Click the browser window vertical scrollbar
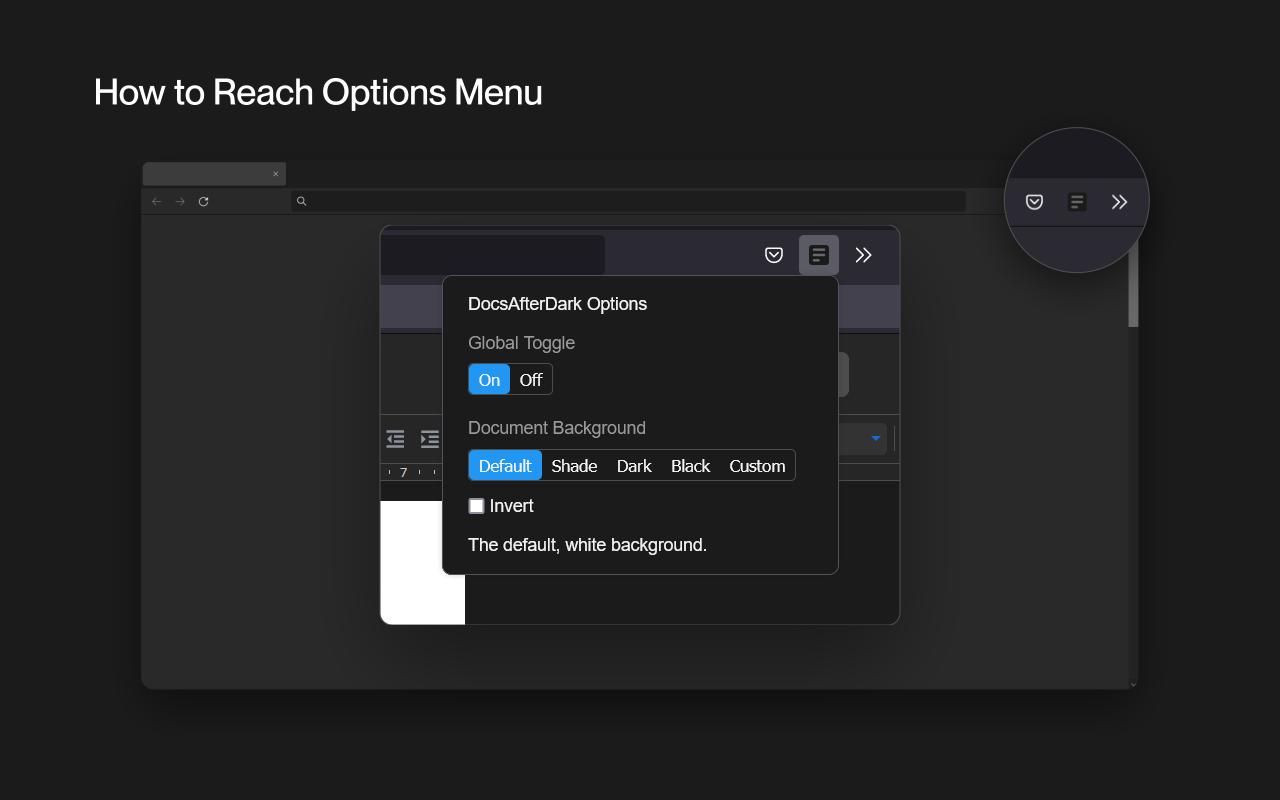 1133,283
